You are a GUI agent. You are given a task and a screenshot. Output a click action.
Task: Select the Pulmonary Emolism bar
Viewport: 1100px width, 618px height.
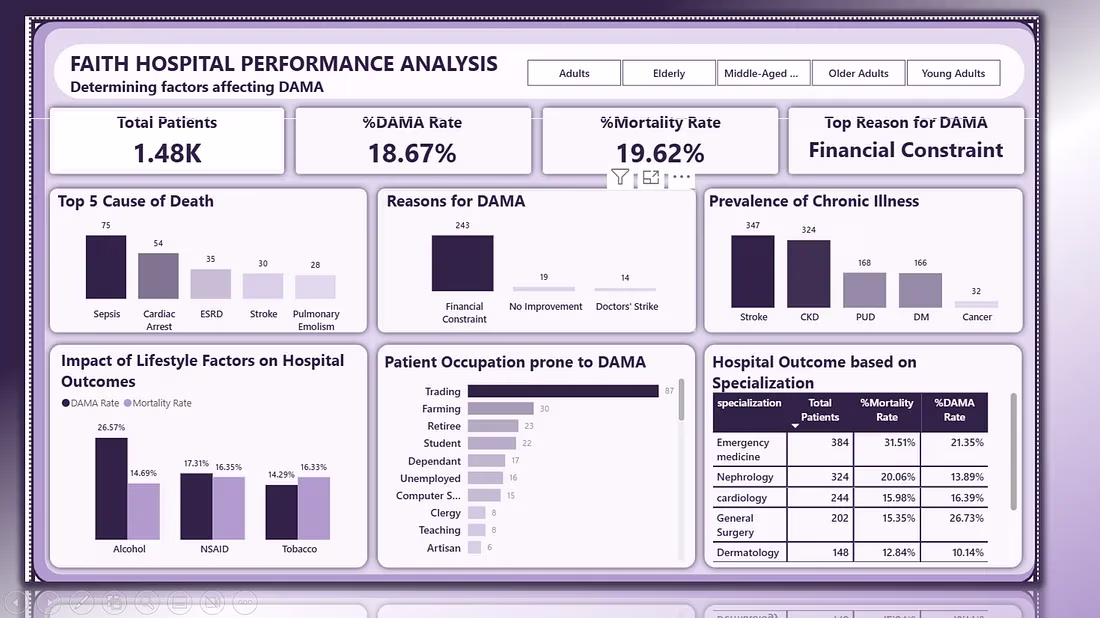pos(315,287)
